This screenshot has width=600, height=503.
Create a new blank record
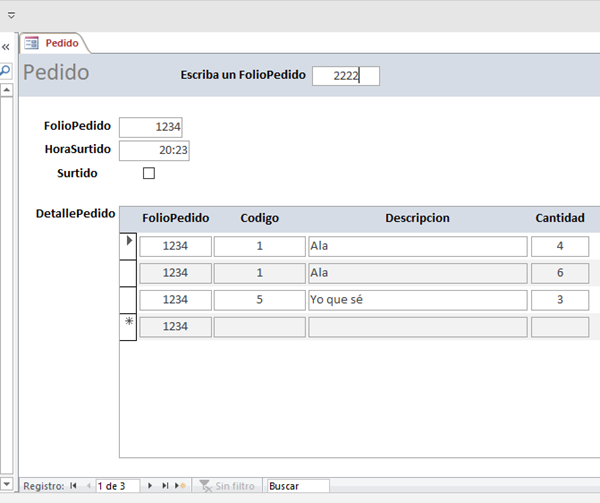point(180,485)
